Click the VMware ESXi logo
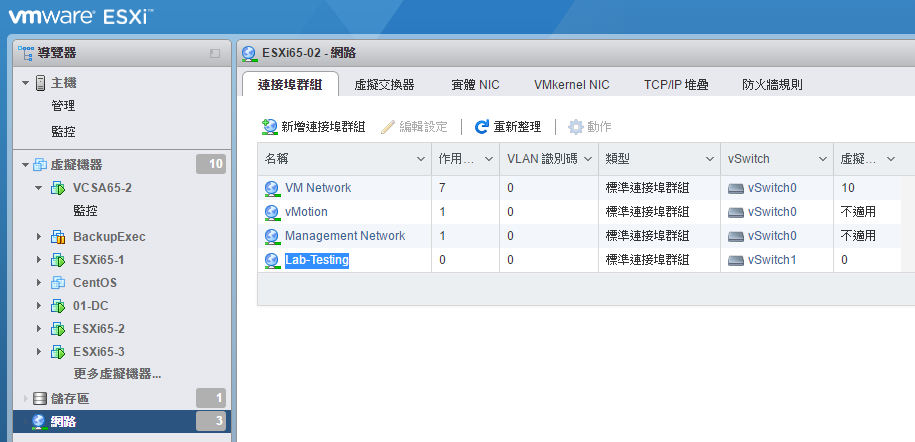The height and width of the screenshot is (442, 915). coord(80,16)
